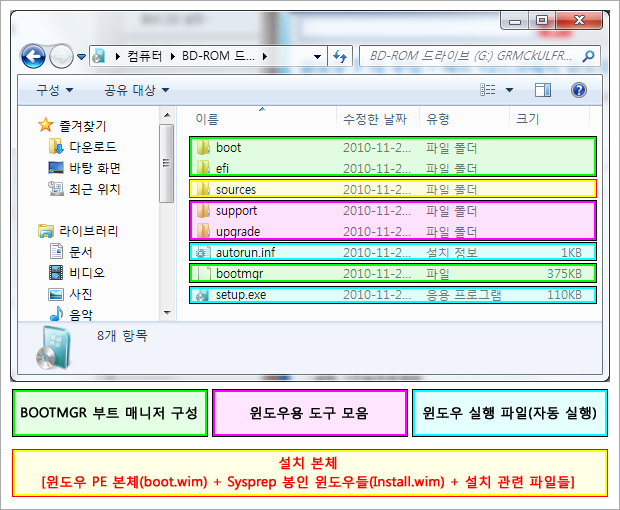Viewport: 620px width, 510px height.
Task: Select the sources folder icon
Action: point(203,189)
